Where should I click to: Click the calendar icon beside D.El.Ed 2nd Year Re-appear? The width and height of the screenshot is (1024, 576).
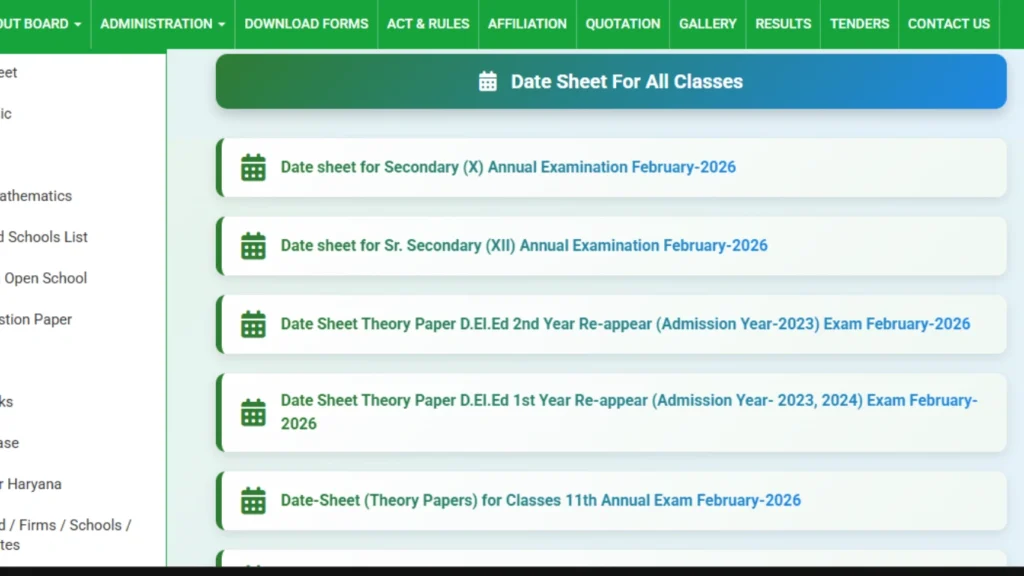tap(253, 324)
